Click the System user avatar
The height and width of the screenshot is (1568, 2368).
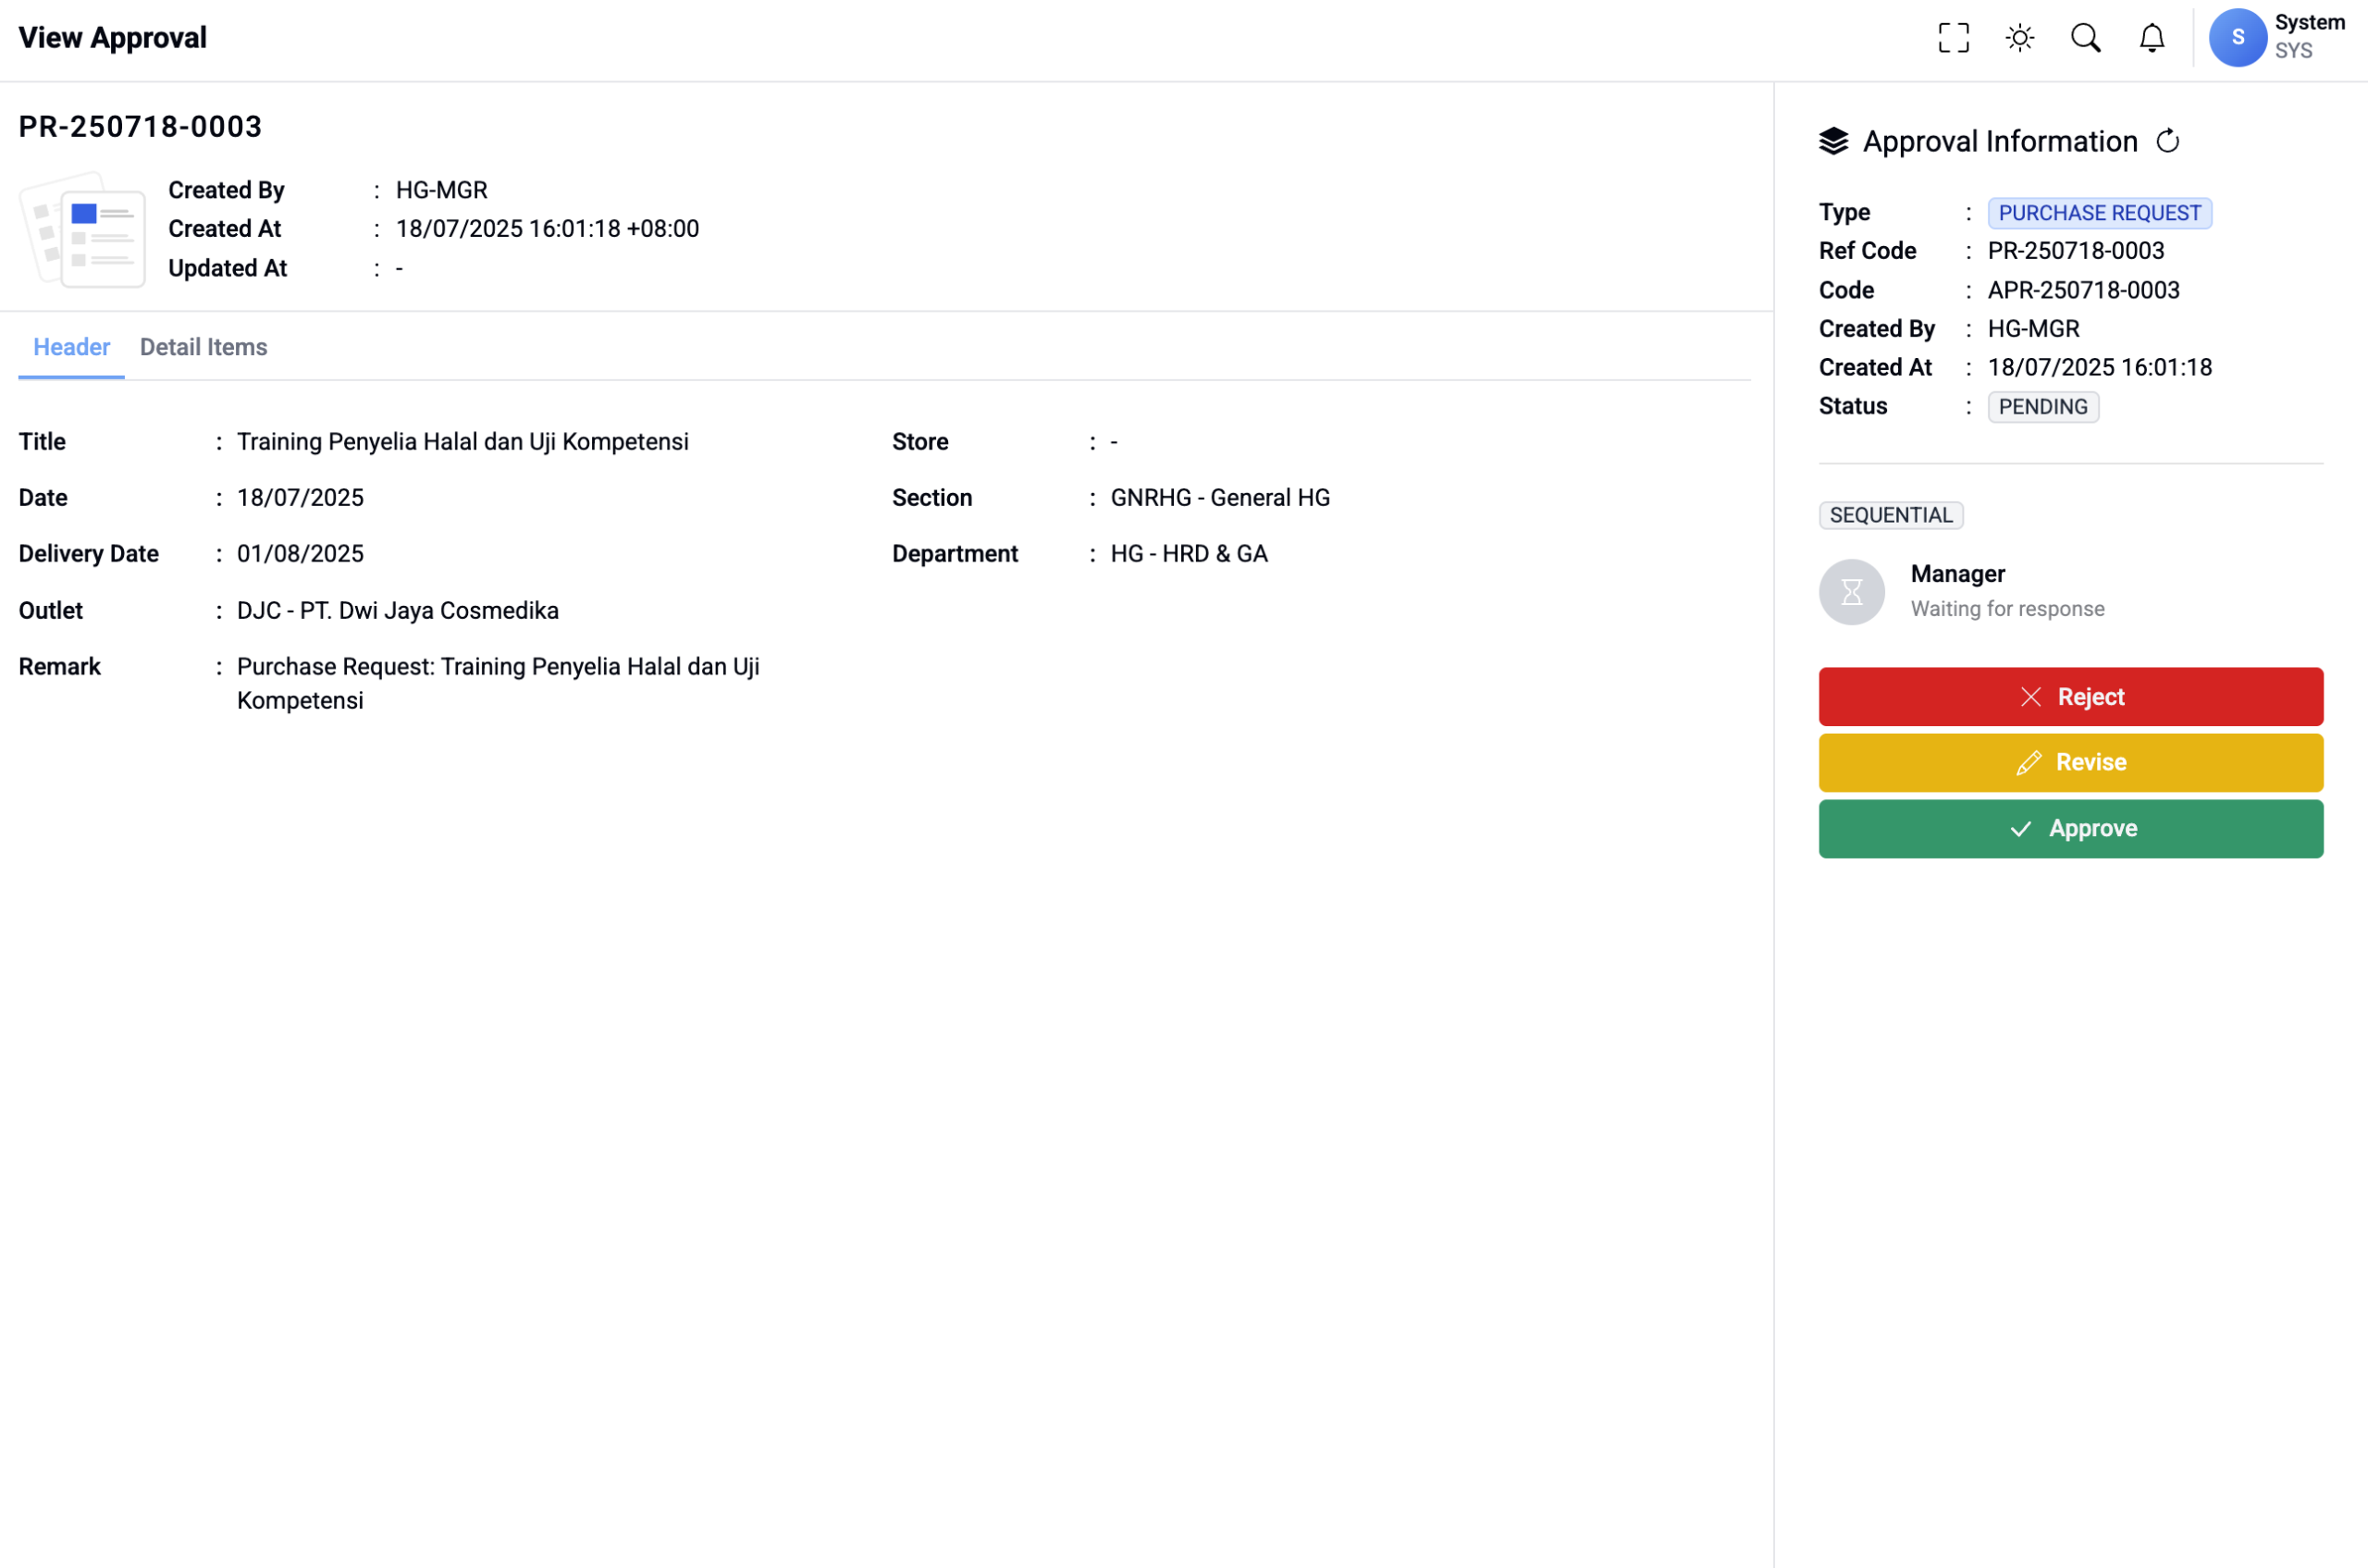point(2237,38)
